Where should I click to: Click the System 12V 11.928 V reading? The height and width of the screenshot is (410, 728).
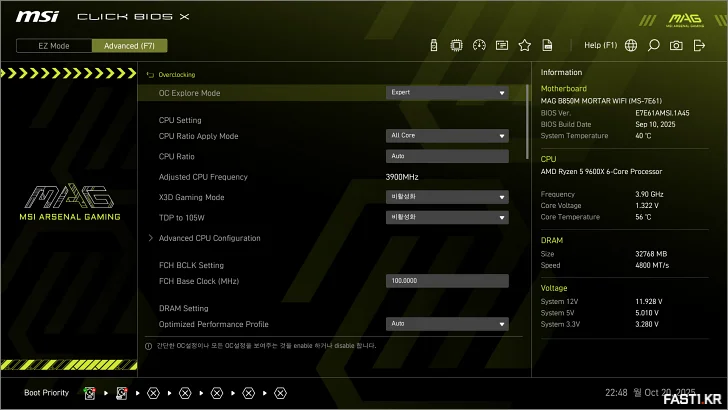pyautogui.click(x=649, y=302)
